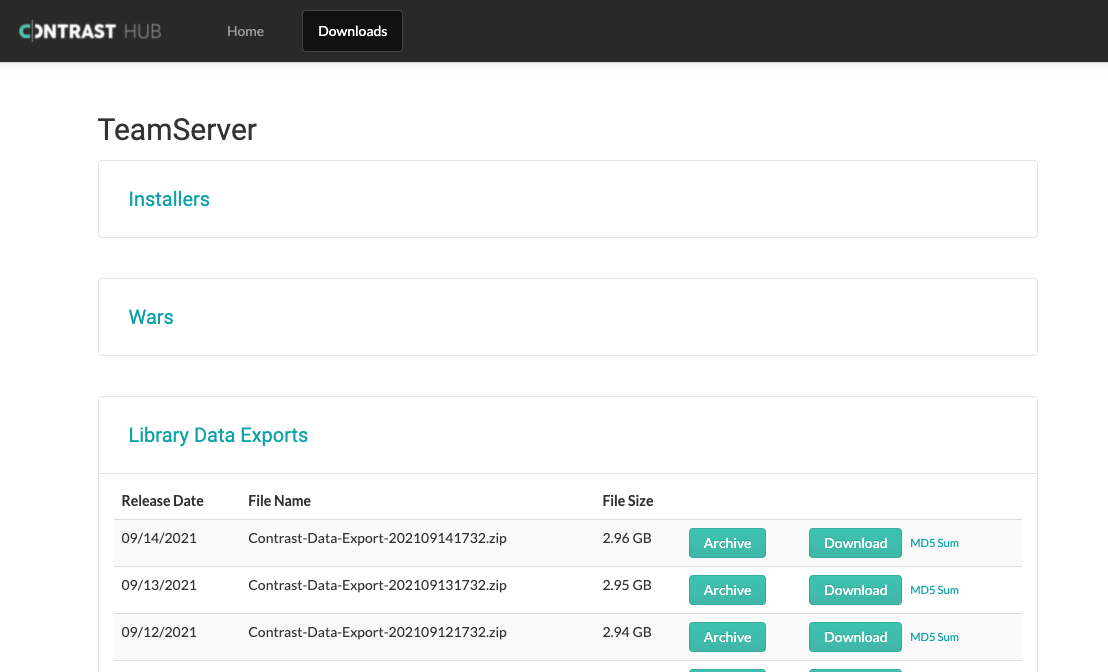Archive the 2.94 GB export
This screenshot has width=1108, height=672.
tap(727, 637)
